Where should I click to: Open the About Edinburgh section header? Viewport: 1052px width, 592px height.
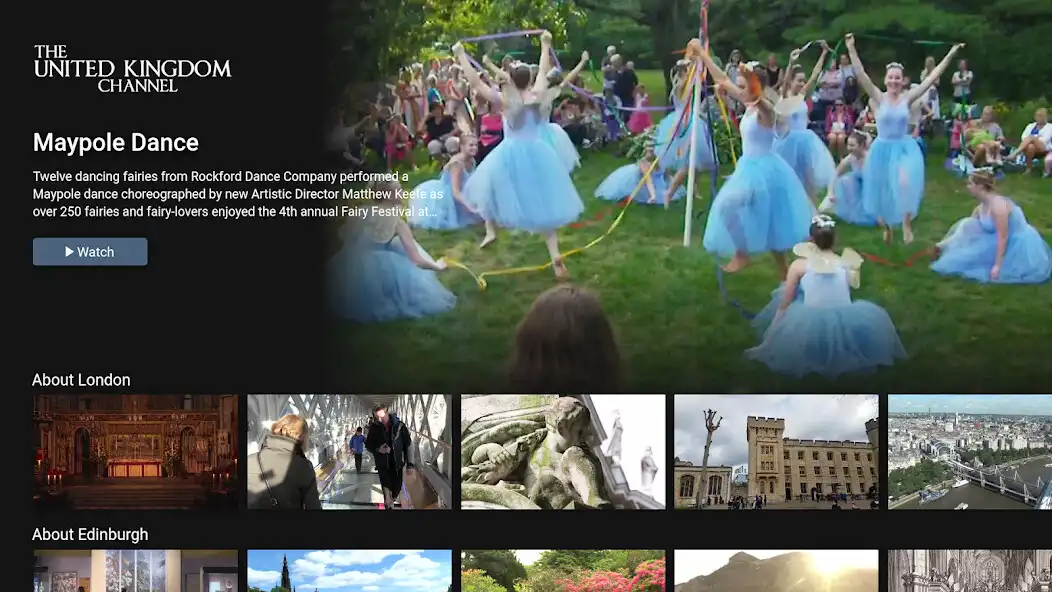pos(90,534)
